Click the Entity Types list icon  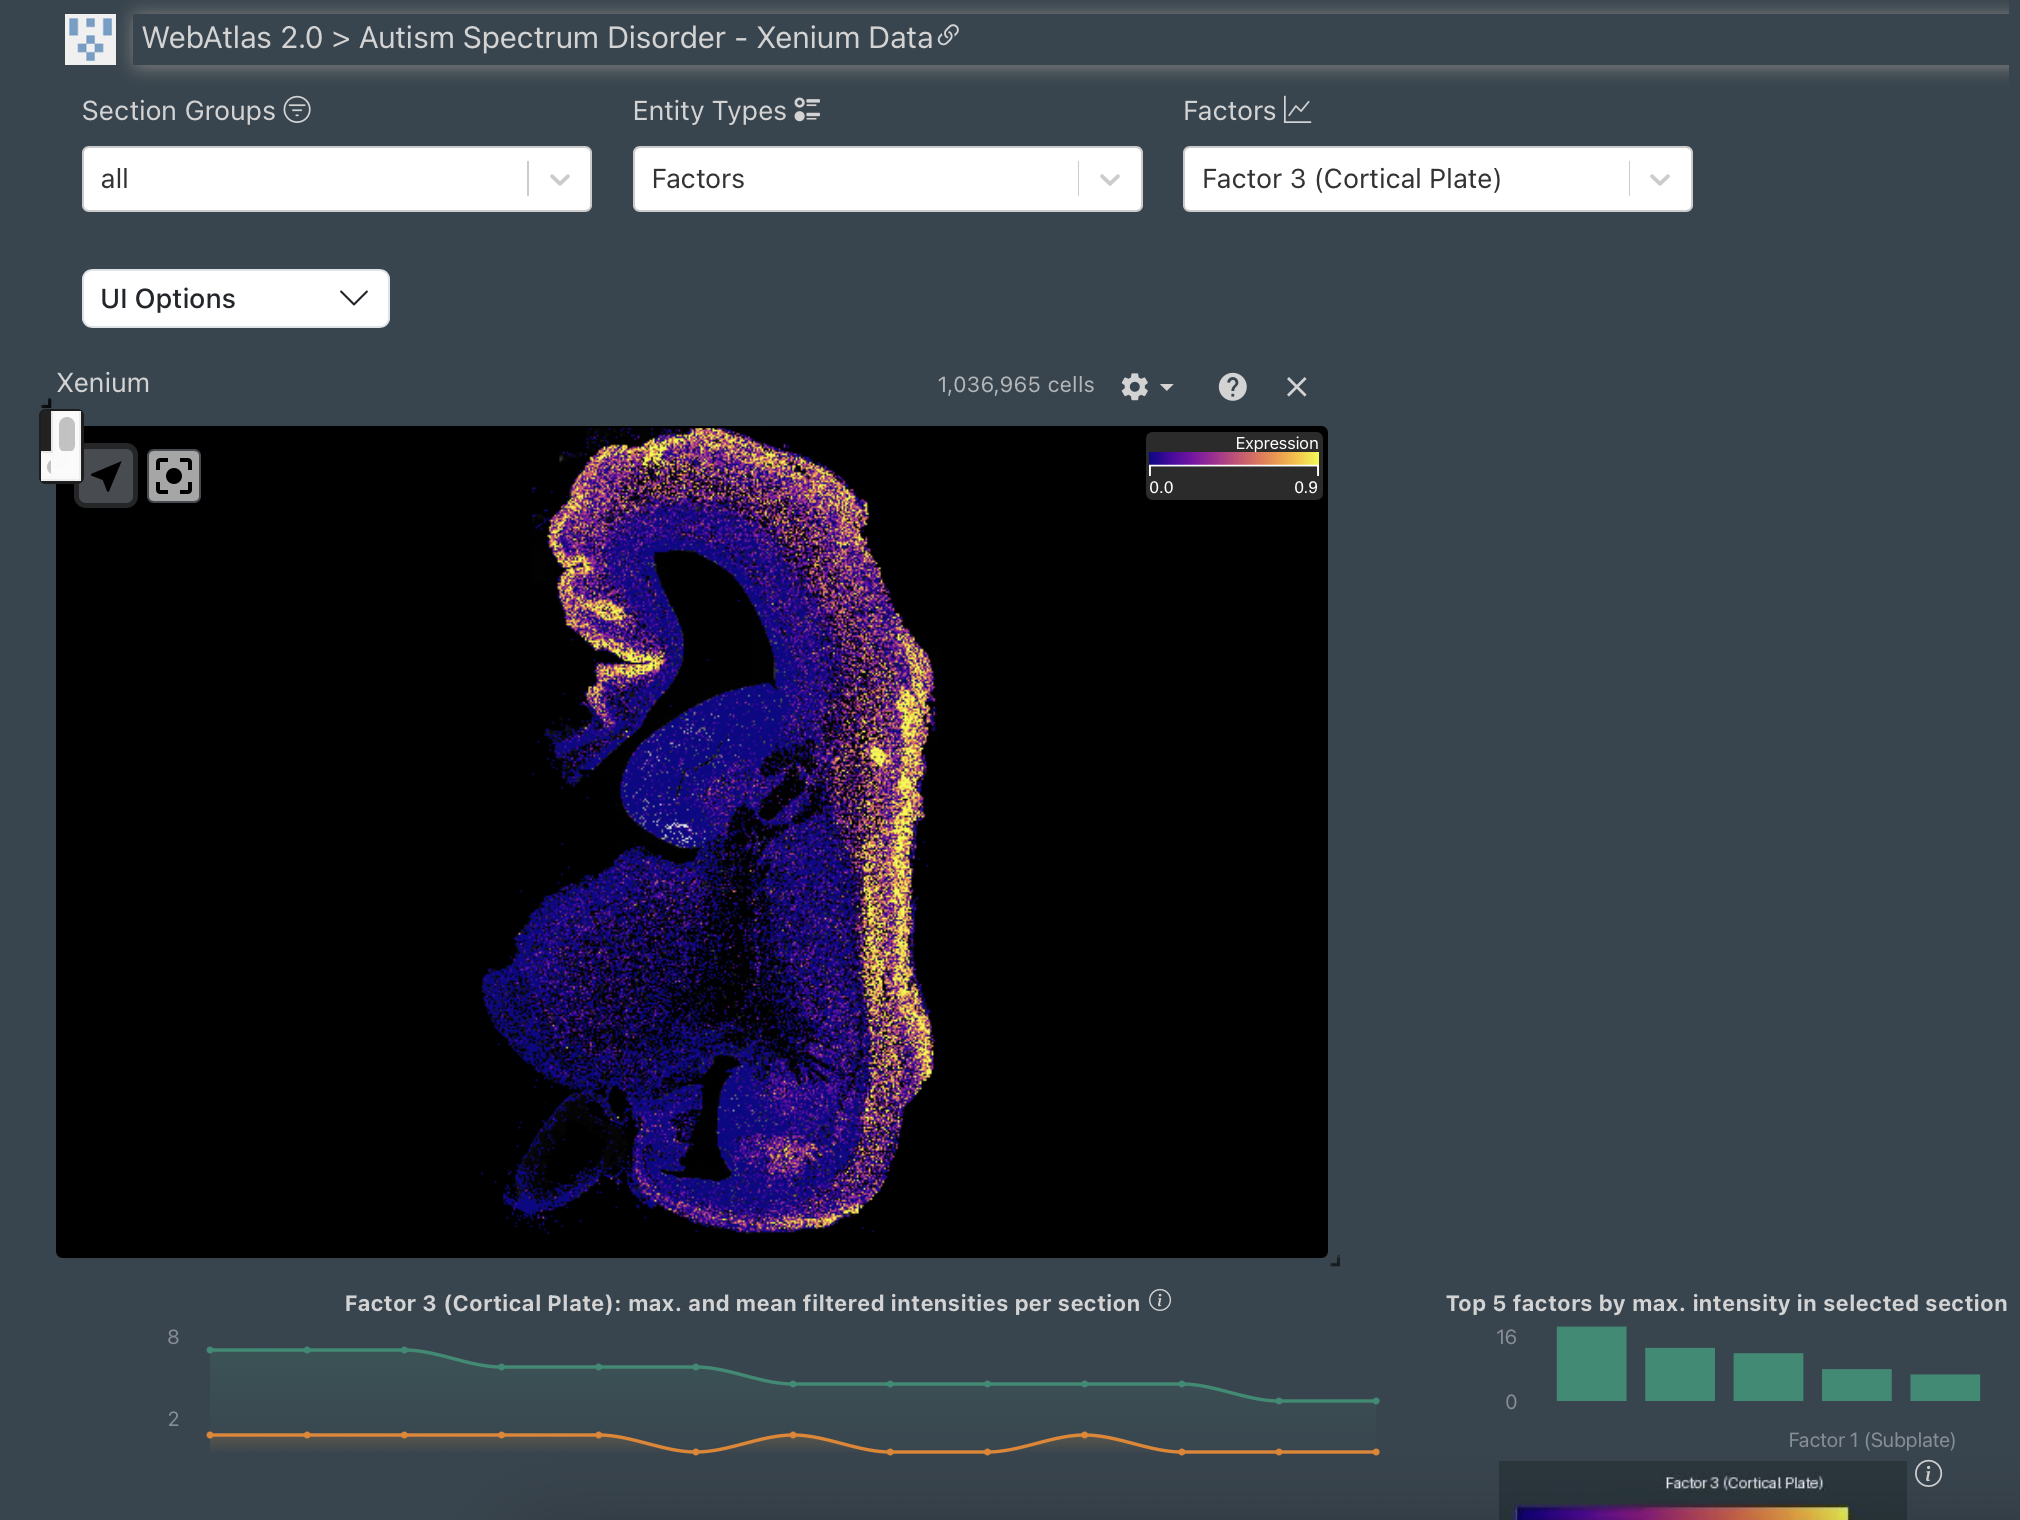(x=807, y=110)
